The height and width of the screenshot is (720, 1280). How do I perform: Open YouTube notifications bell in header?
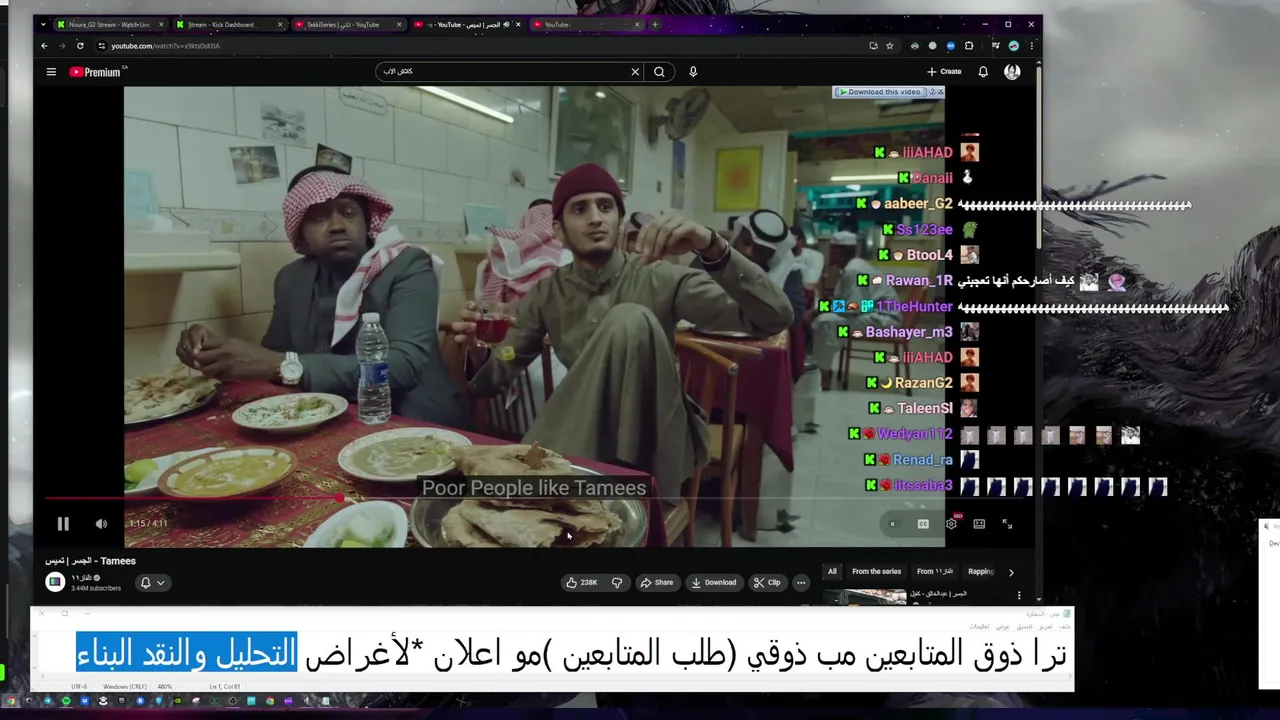pos(983,72)
